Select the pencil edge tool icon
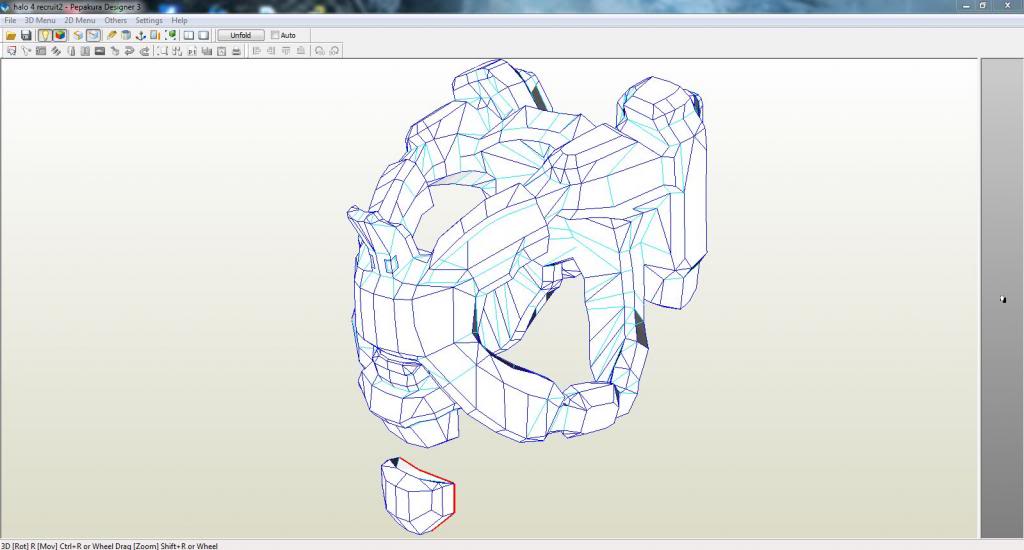The height and width of the screenshot is (550, 1024). [112, 35]
